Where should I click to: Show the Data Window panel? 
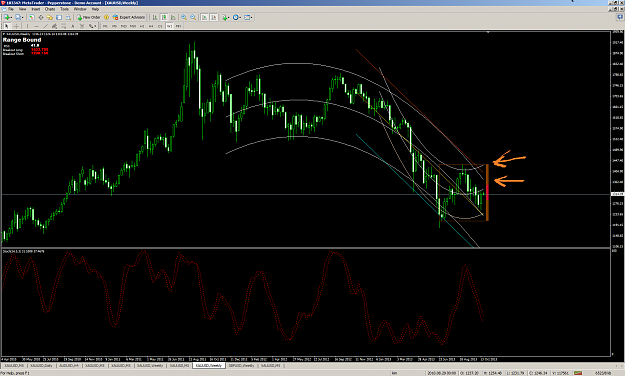[41, 17]
